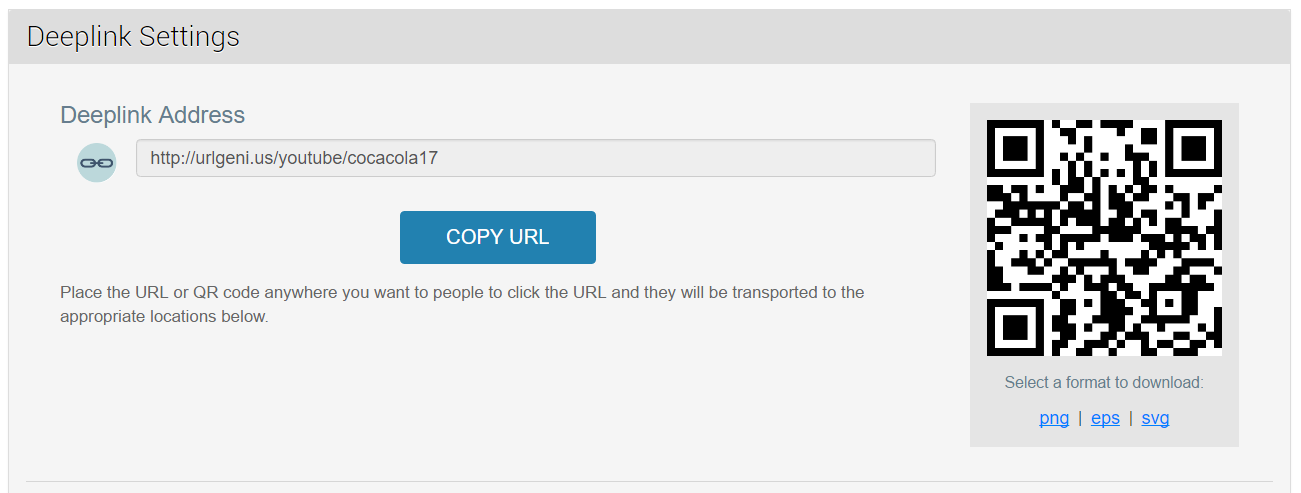Click the separator bar between png and eps
The height and width of the screenshot is (493, 1301).
click(x=1080, y=418)
